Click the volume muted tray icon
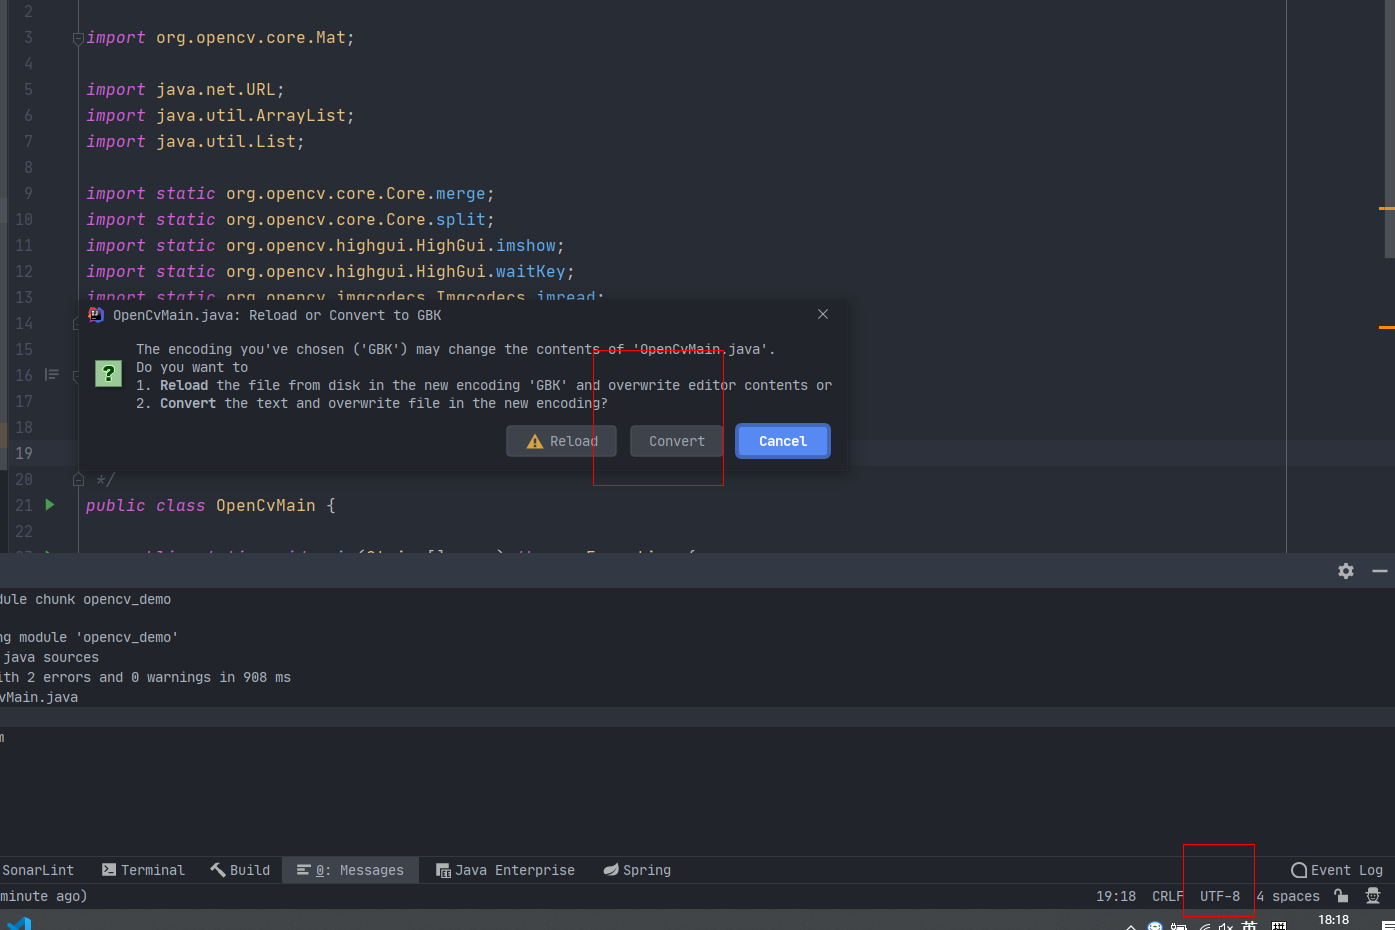The width and height of the screenshot is (1395, 930). 1226,926
